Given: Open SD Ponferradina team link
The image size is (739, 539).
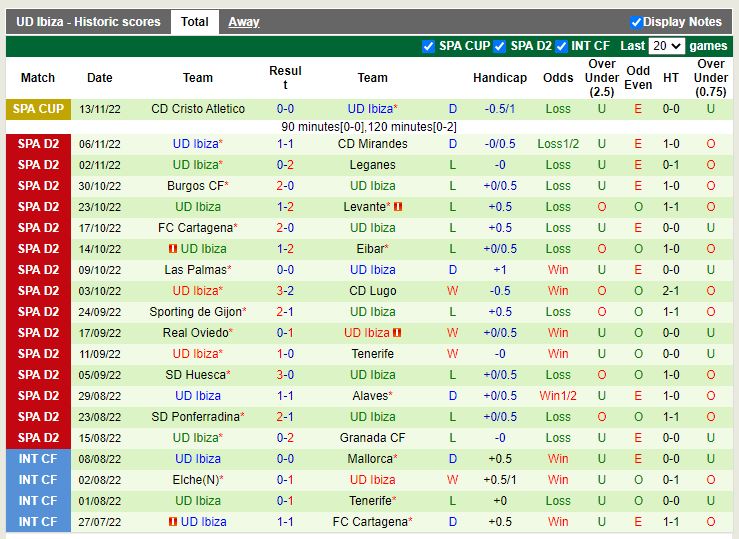Looking at the screenshot, I should tap(195, 416).
